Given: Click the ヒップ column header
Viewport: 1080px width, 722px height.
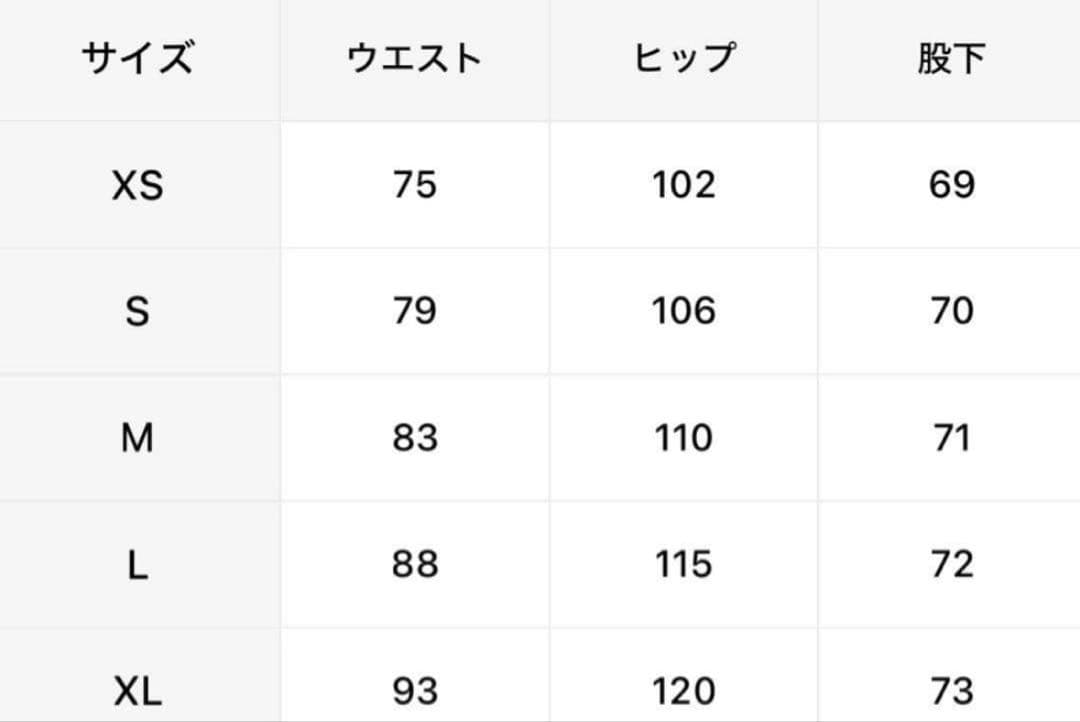Looking at the screenshot, I should point(684,60).
